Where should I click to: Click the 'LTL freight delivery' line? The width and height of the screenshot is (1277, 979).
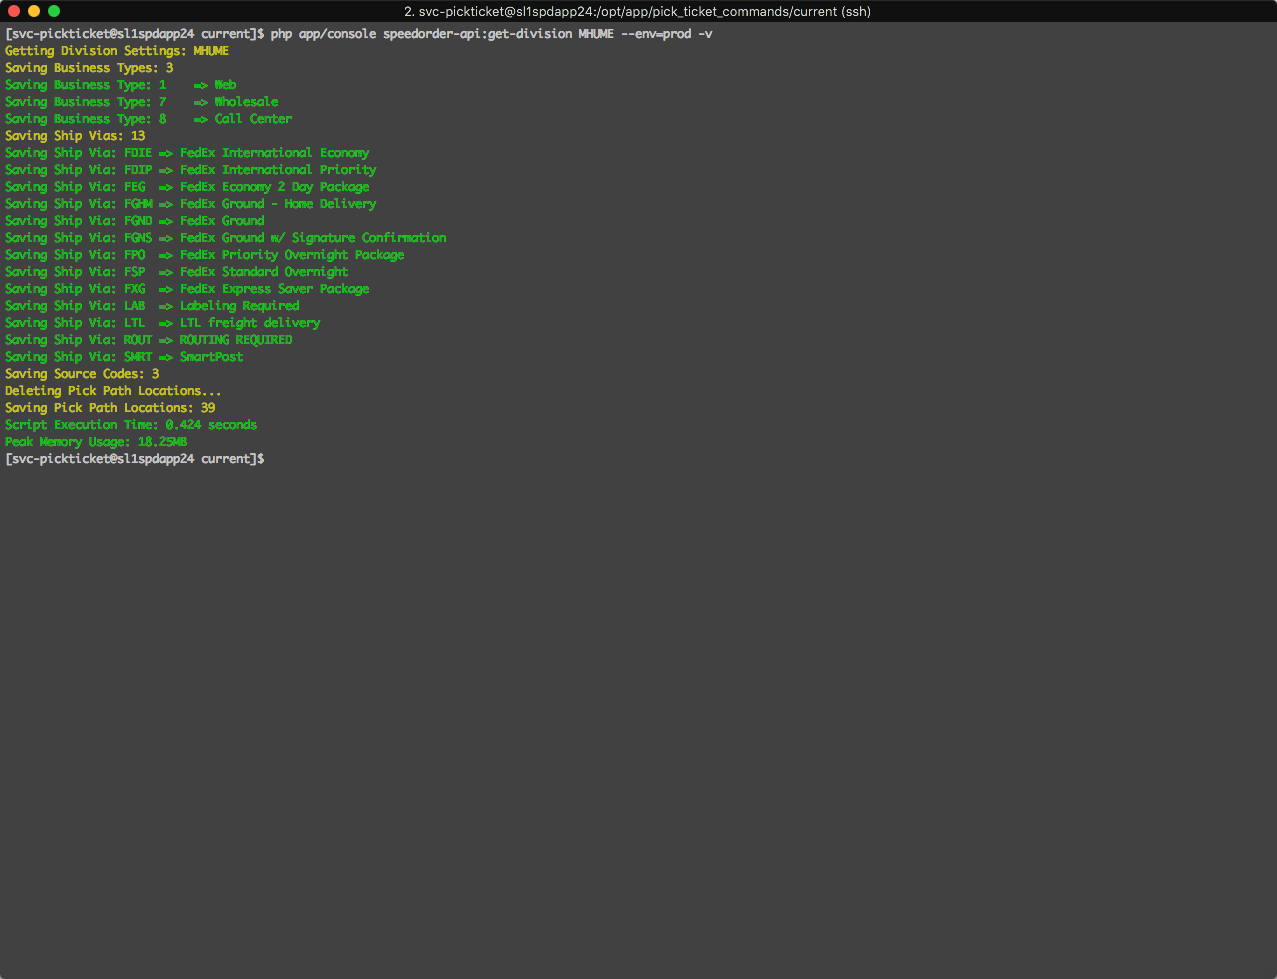[x=162, y=323]
